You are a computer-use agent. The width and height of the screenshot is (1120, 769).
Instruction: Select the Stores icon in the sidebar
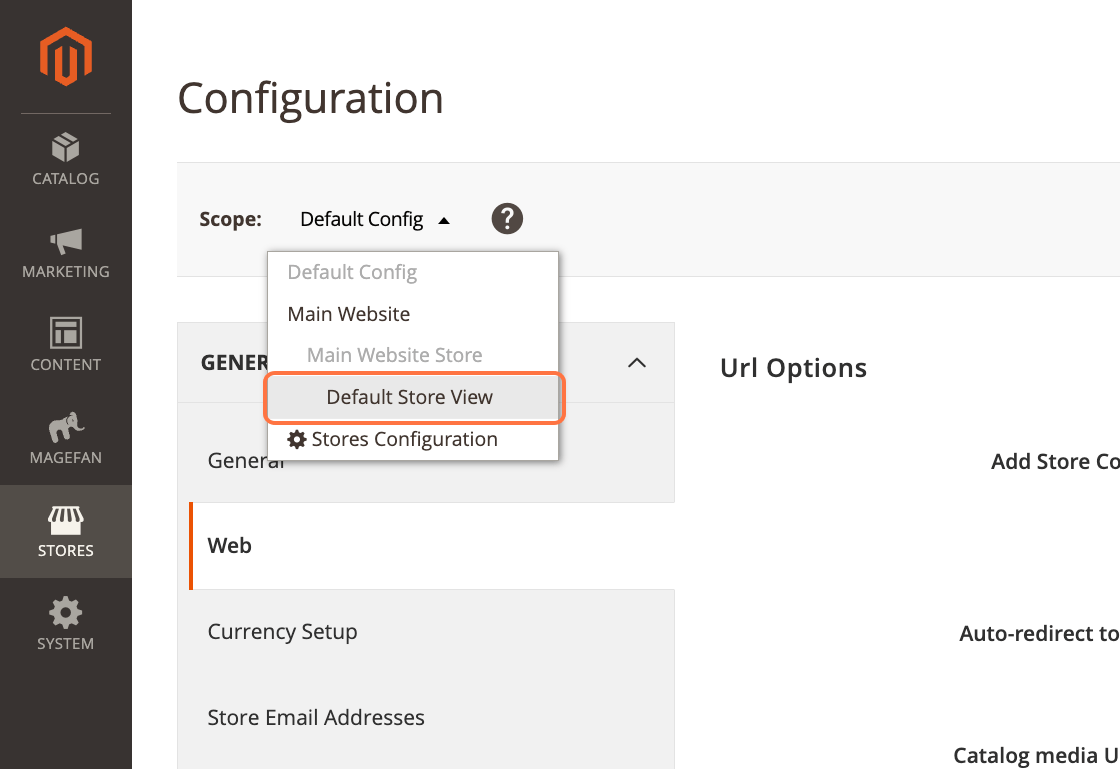tap(65, 531)
